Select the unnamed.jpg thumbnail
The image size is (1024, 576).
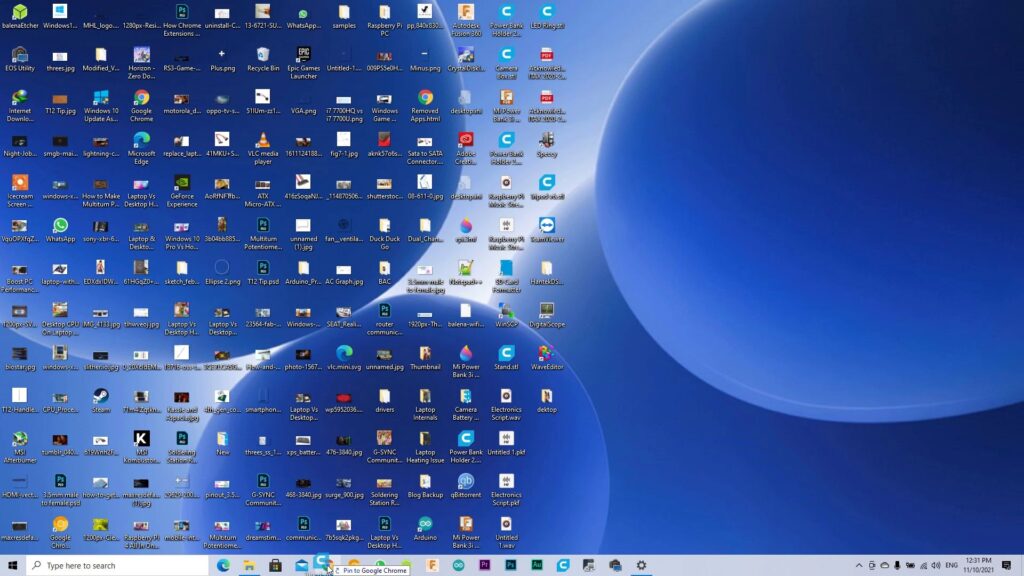pyautogui.click(x=384, y=359)
